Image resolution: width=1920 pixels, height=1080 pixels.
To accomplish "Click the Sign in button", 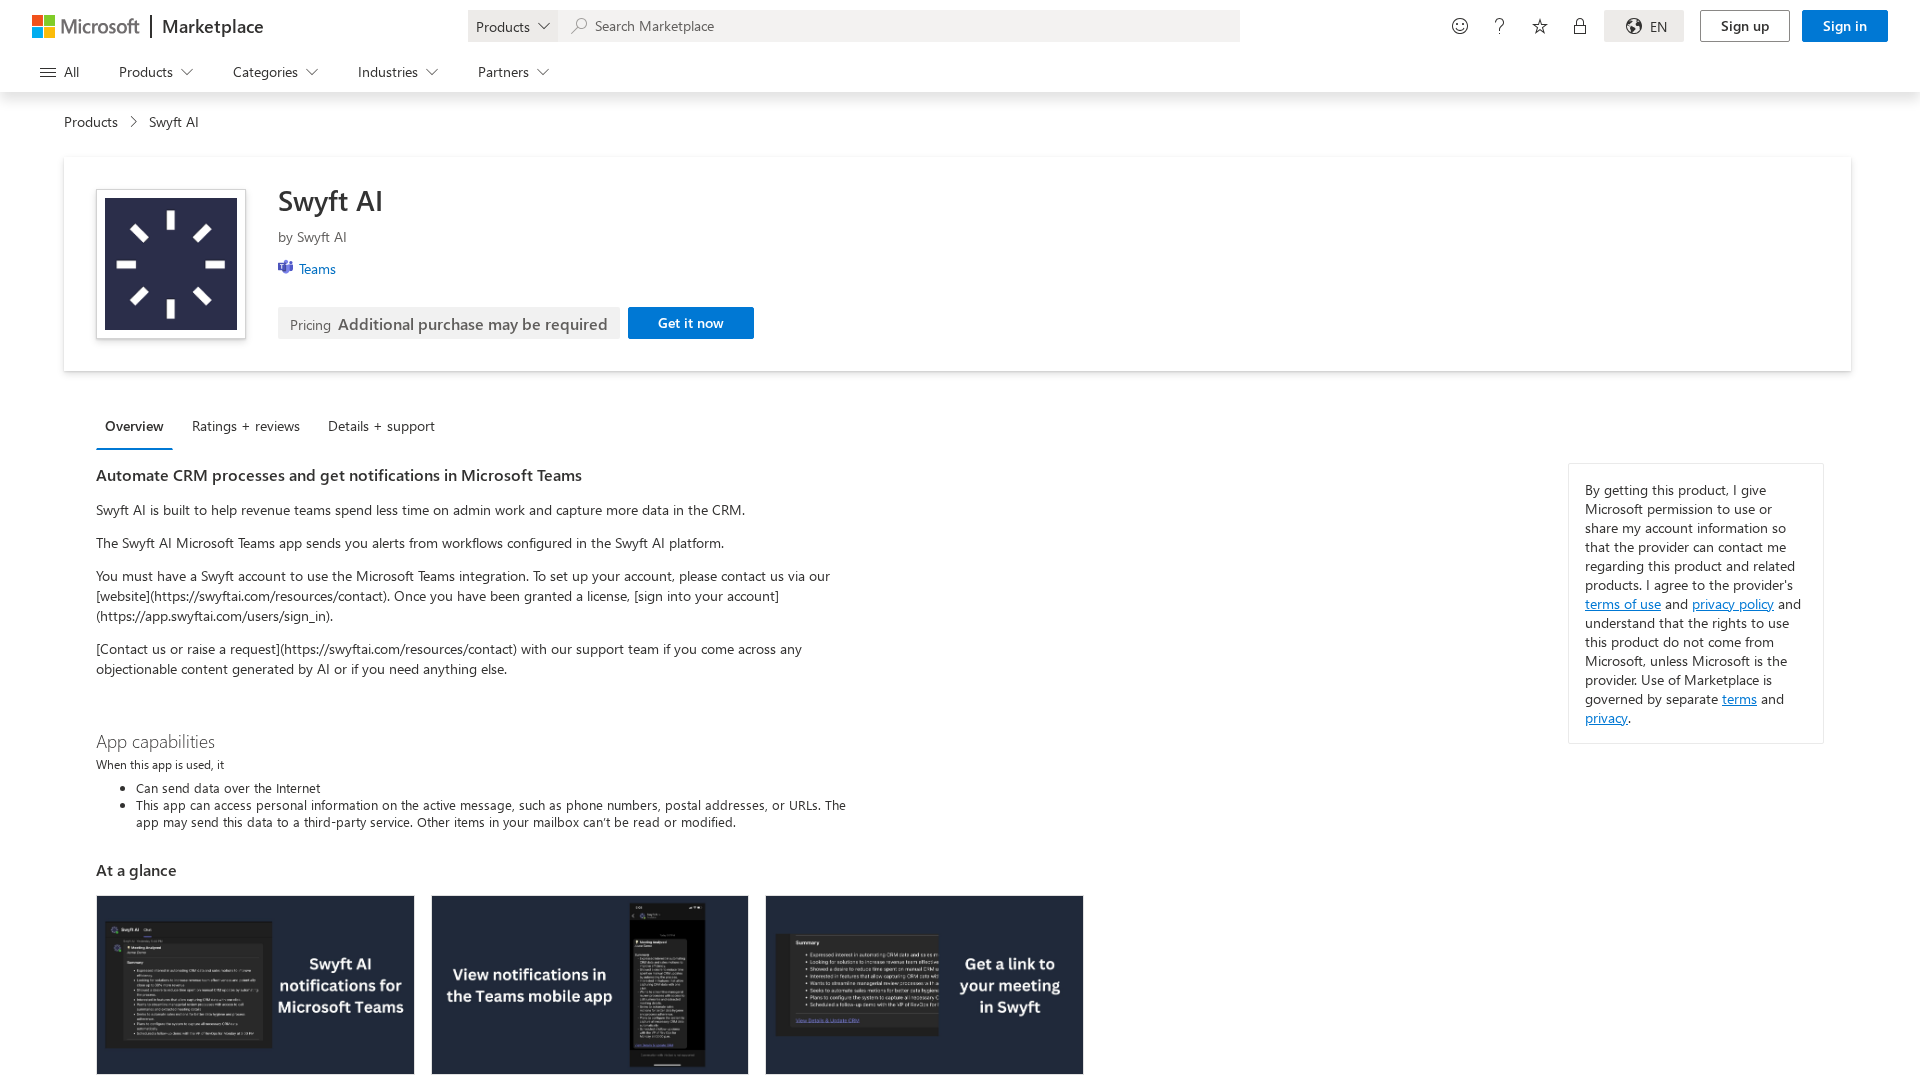I will click(x=1844, y=26).
